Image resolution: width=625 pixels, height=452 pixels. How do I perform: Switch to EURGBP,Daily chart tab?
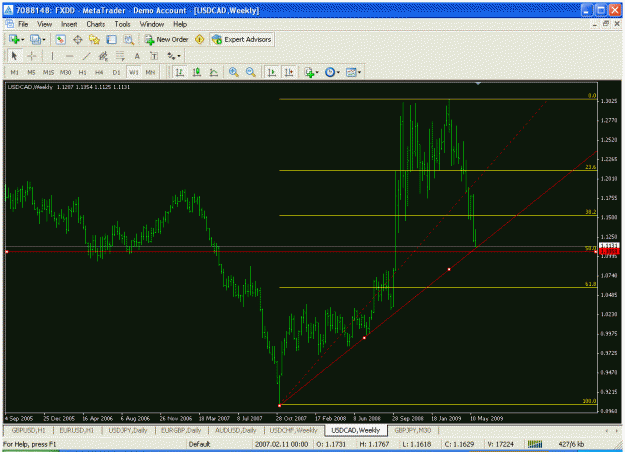pyautogui.click(x=181, y=430)
